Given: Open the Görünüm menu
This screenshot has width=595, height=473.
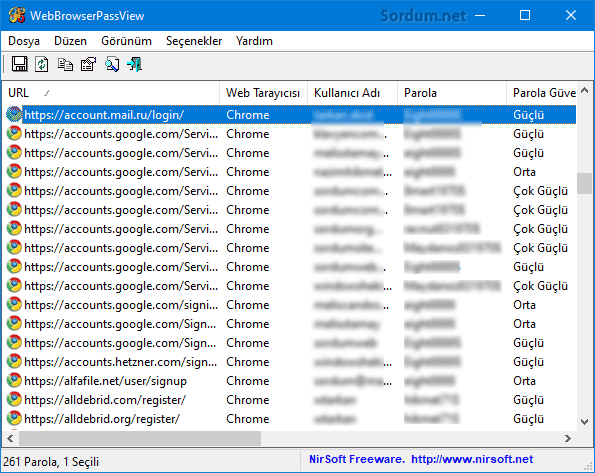Looking at the screenshot, I should pos(126,41).
